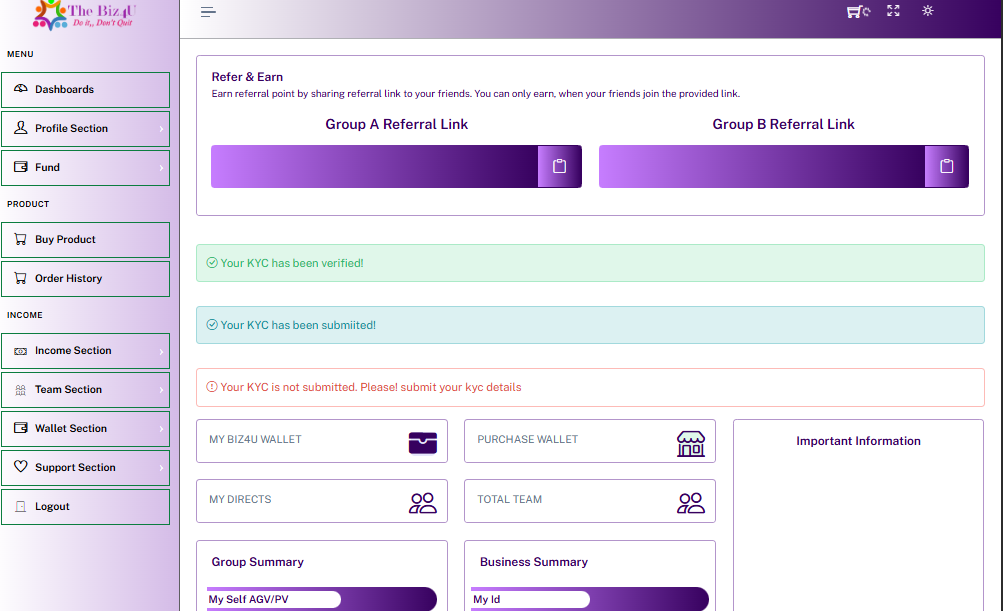Image resolution: width=1003 pixels, height=611 pixels.
Task: Click The Biz4U logo
Action: [x=85, y=14]
